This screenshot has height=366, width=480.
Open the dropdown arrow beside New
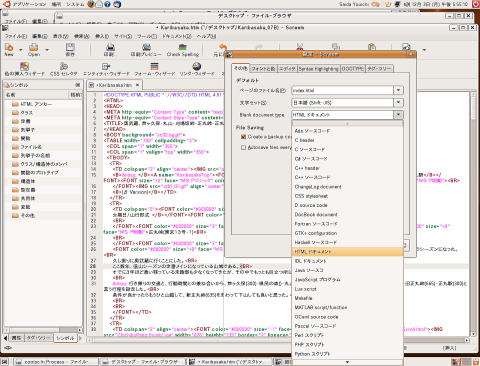point(21,50)
